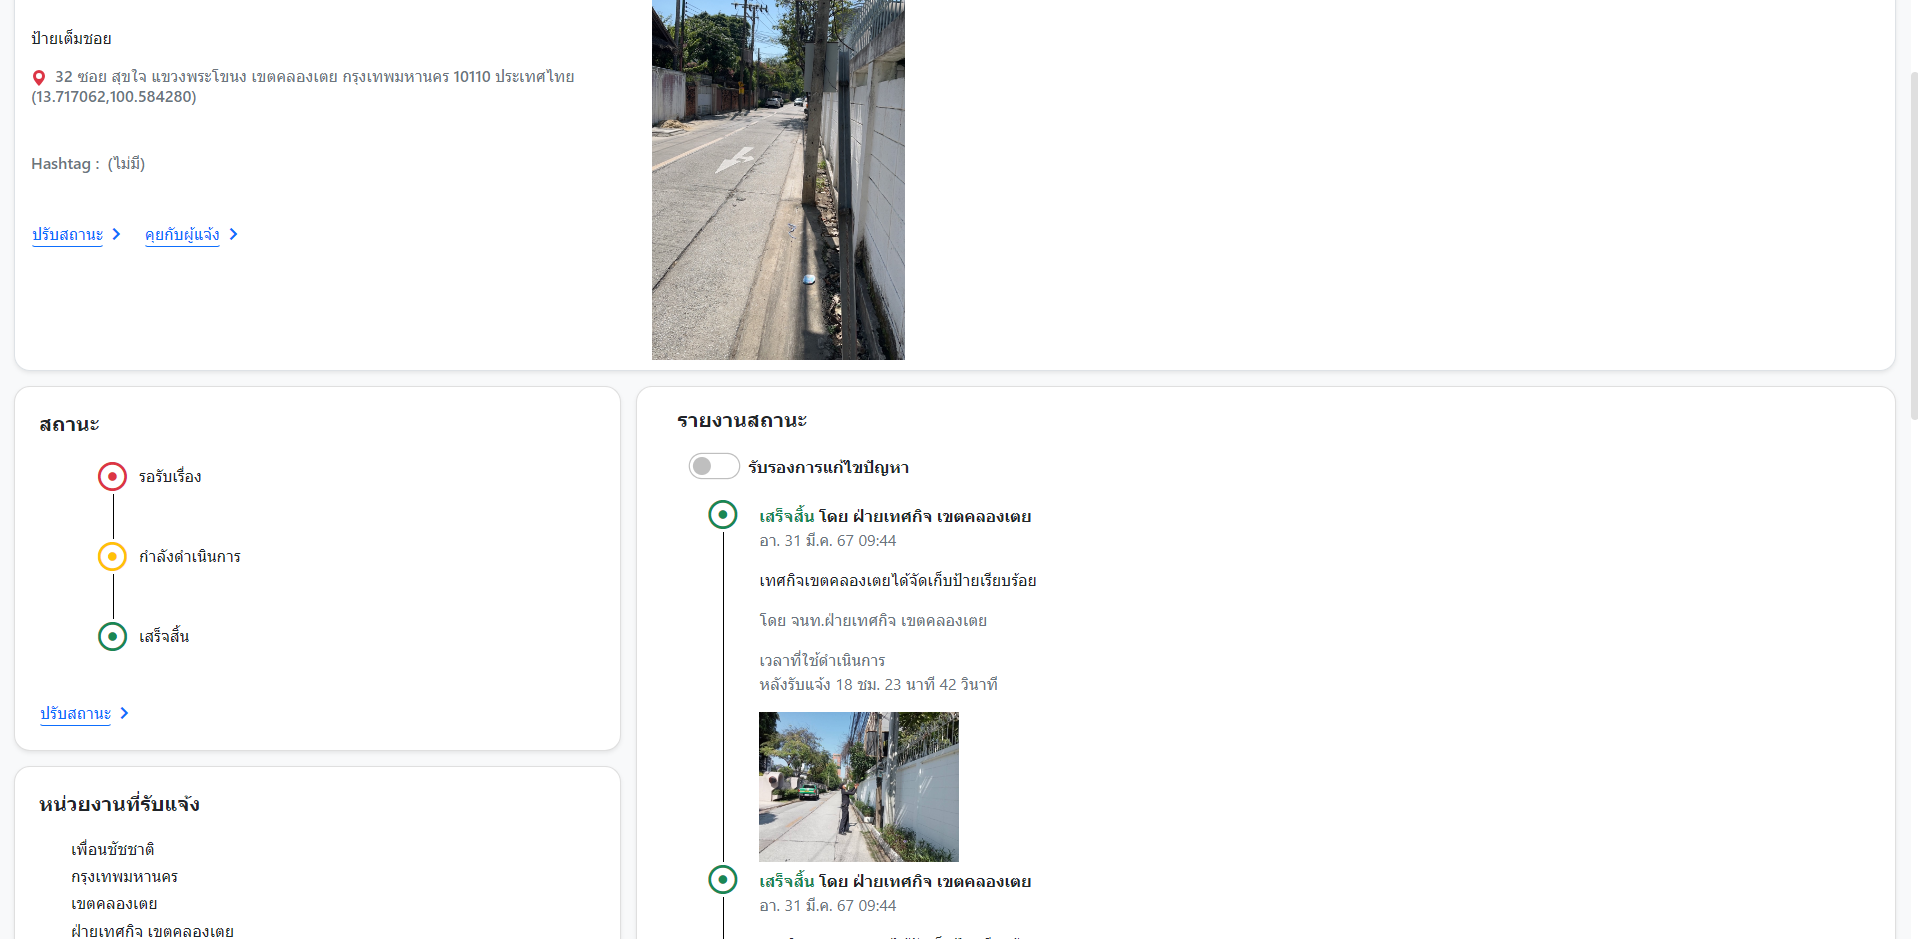Select 'ฝ่ายเทศกิจ เขตคลองเตย' in agency list
Image resolution: width=1918 pixels, height=939 pixels.
152,930
